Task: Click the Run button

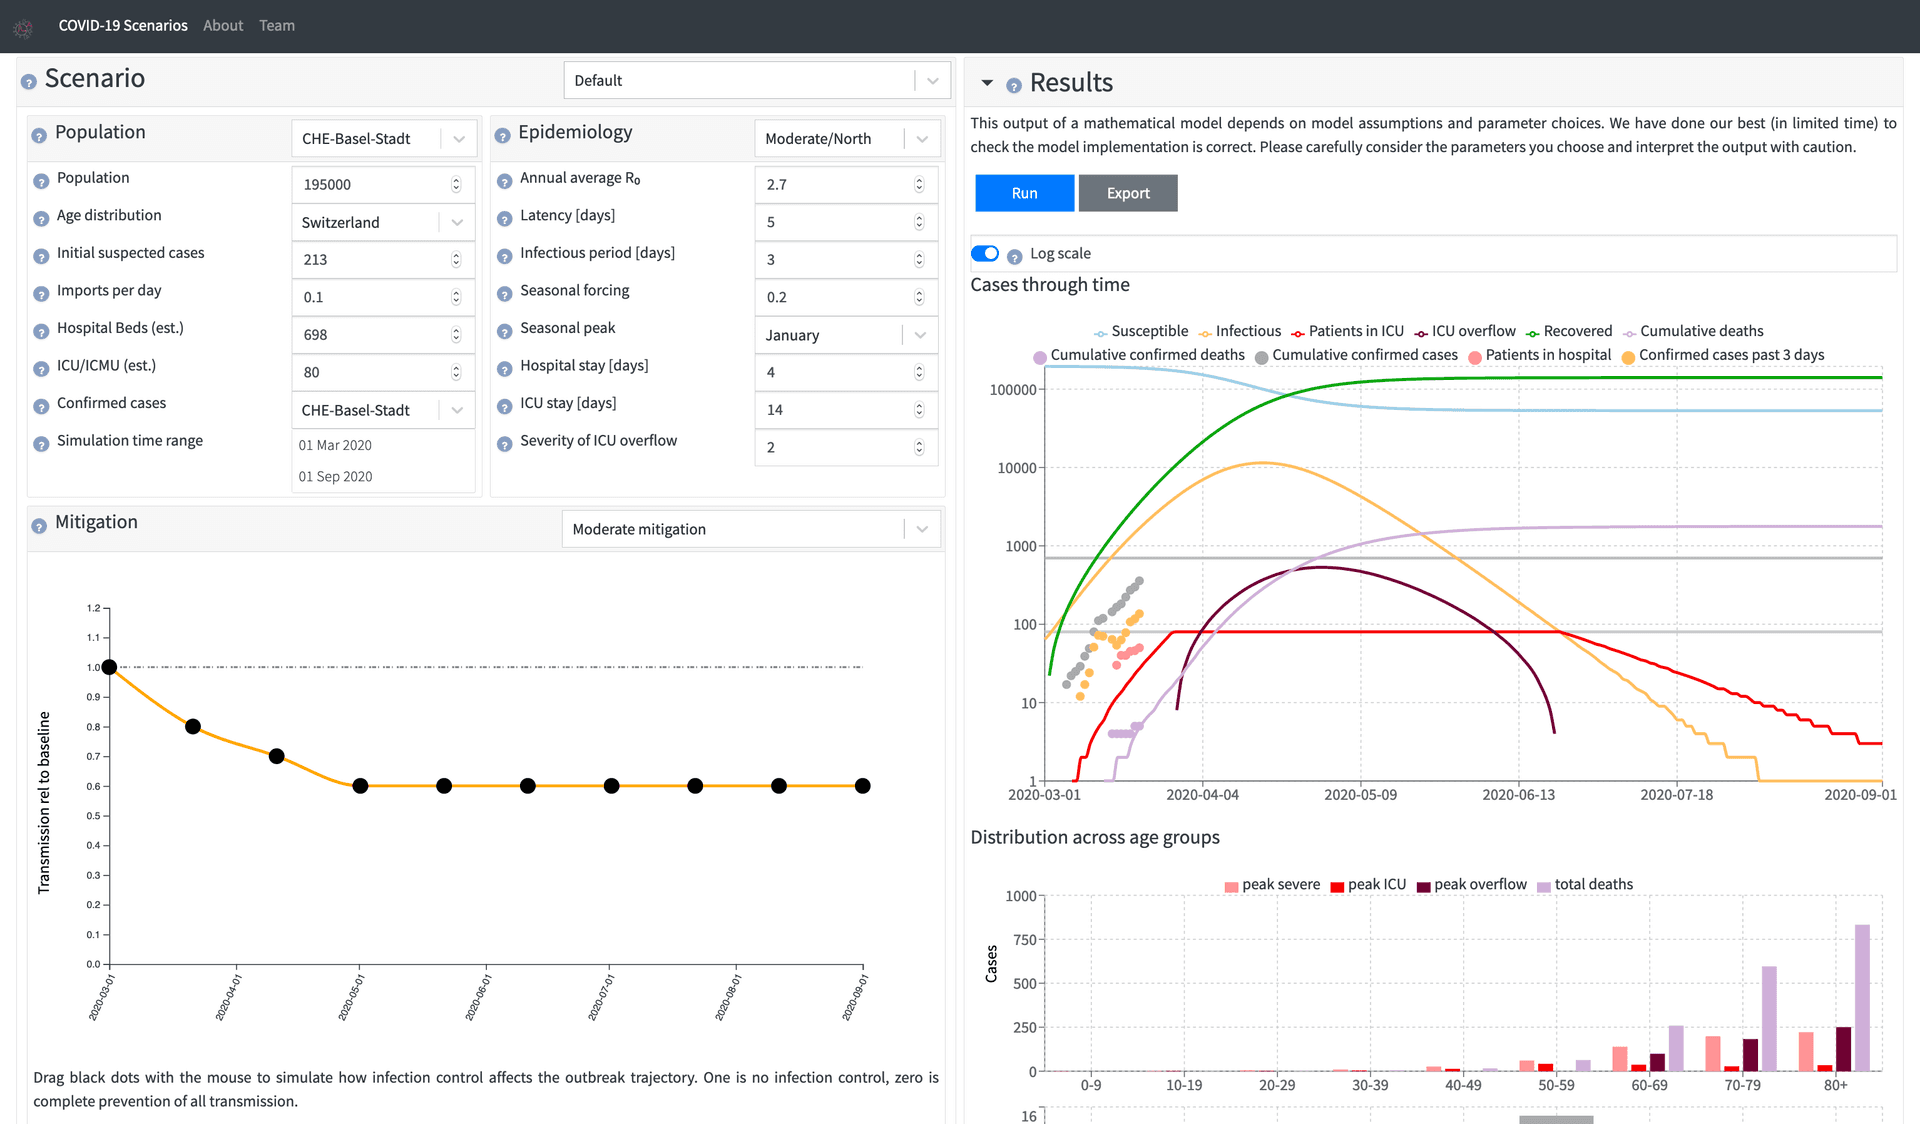Action: coord(1024,193)
